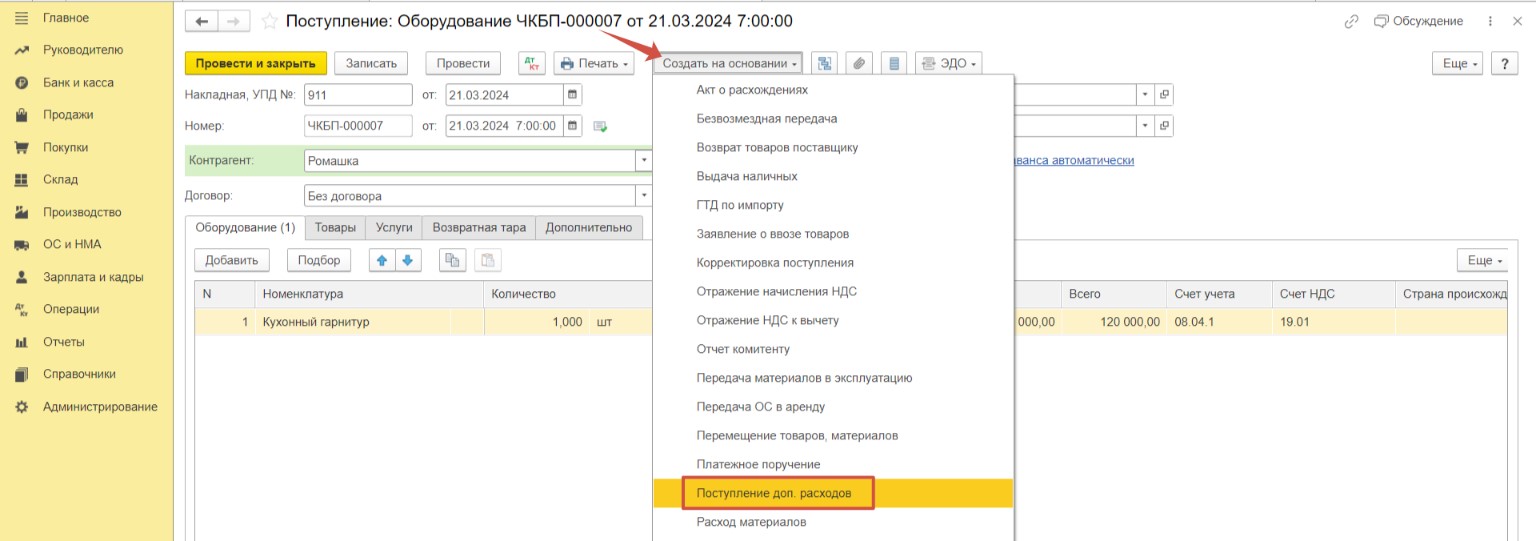Add document to favorites with star icon

[269, 21]
